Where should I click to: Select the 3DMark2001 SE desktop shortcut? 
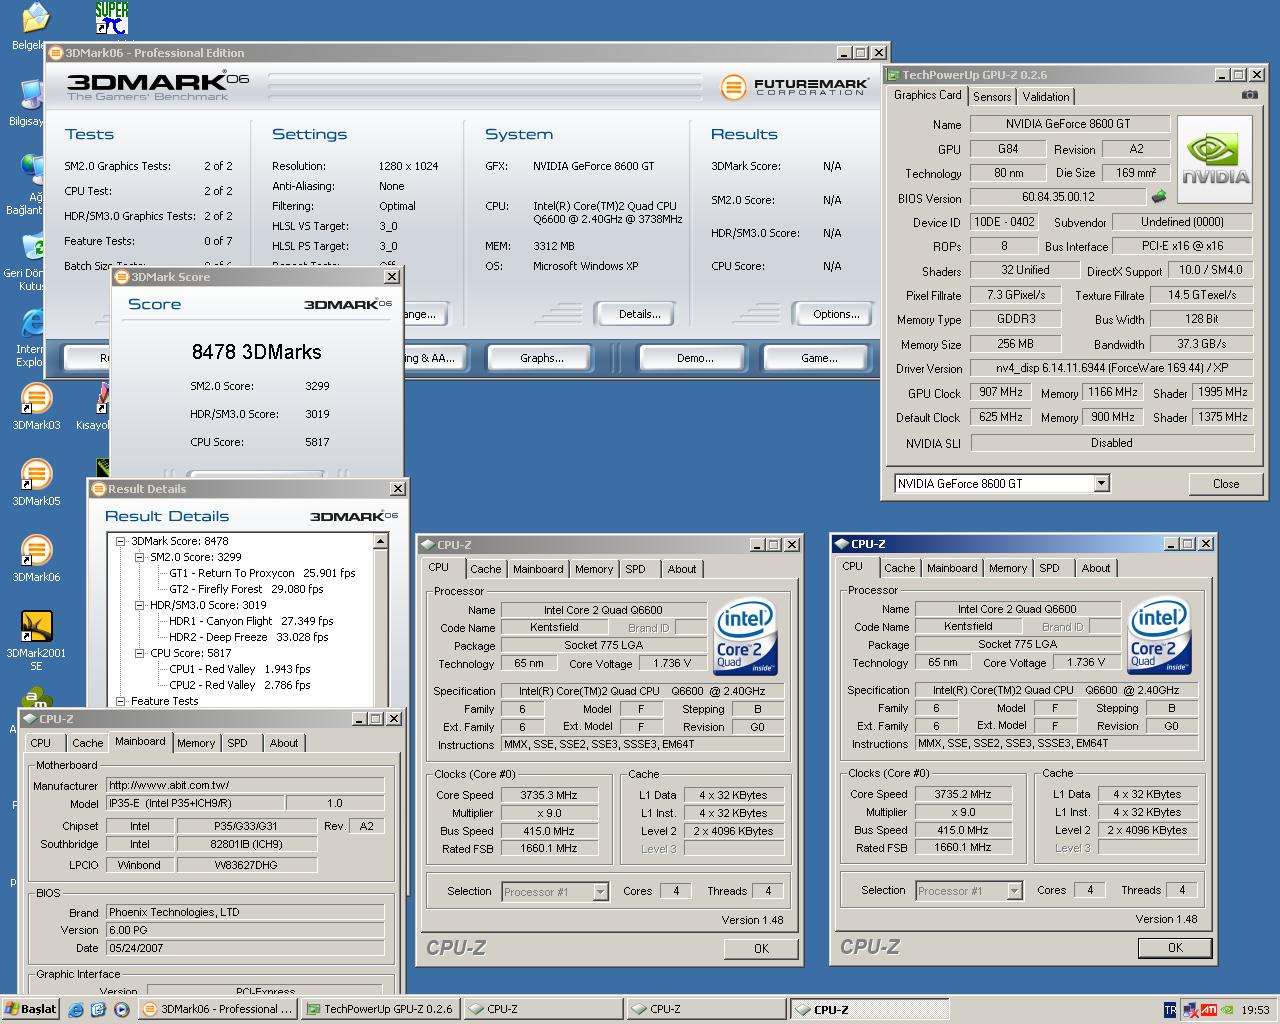pyautogui.click(x=36, y=627)
